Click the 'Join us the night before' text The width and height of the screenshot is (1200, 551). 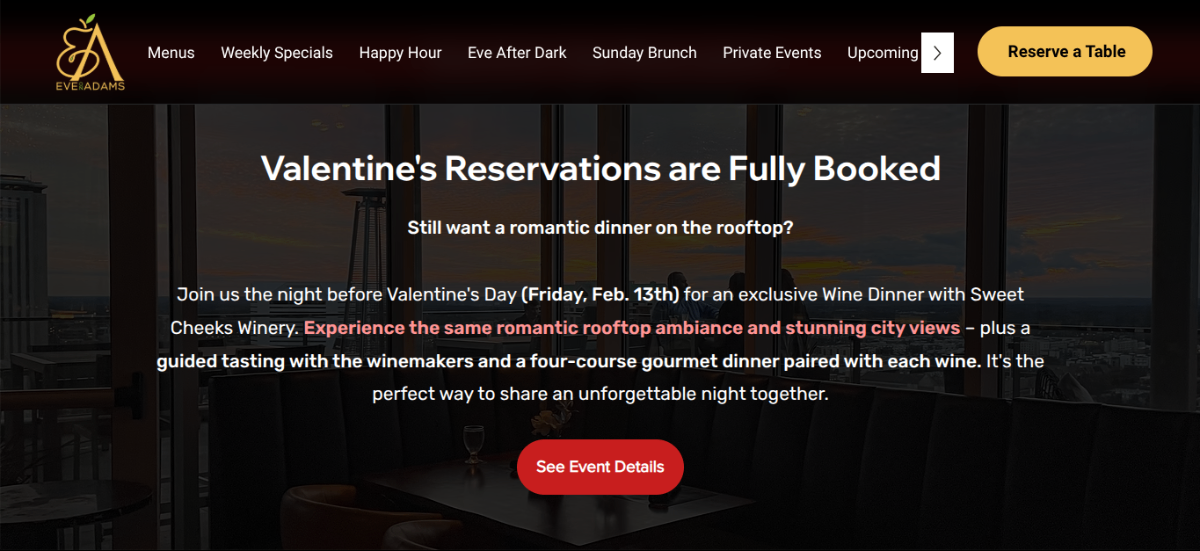(x=346, y=295)
